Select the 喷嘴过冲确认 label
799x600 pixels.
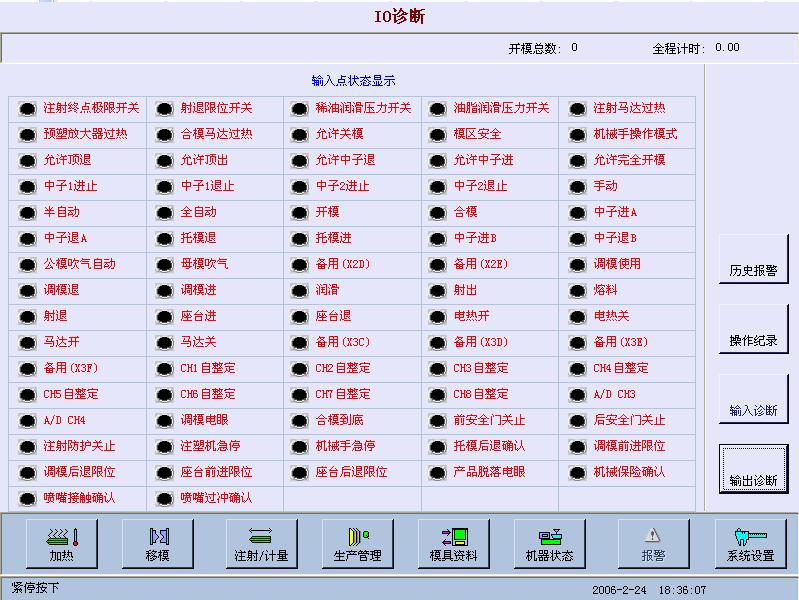pyautogui.click(x=217, y=498)
